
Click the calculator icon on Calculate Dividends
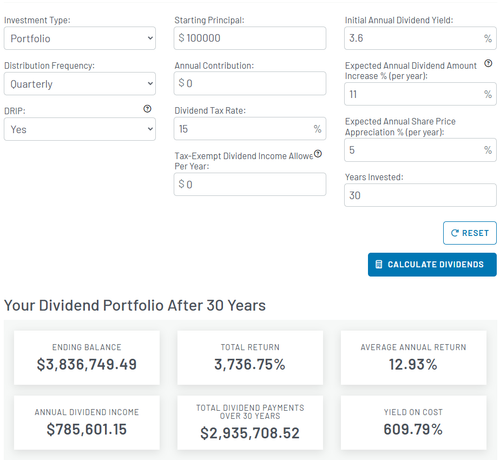(x=379, y=264)
